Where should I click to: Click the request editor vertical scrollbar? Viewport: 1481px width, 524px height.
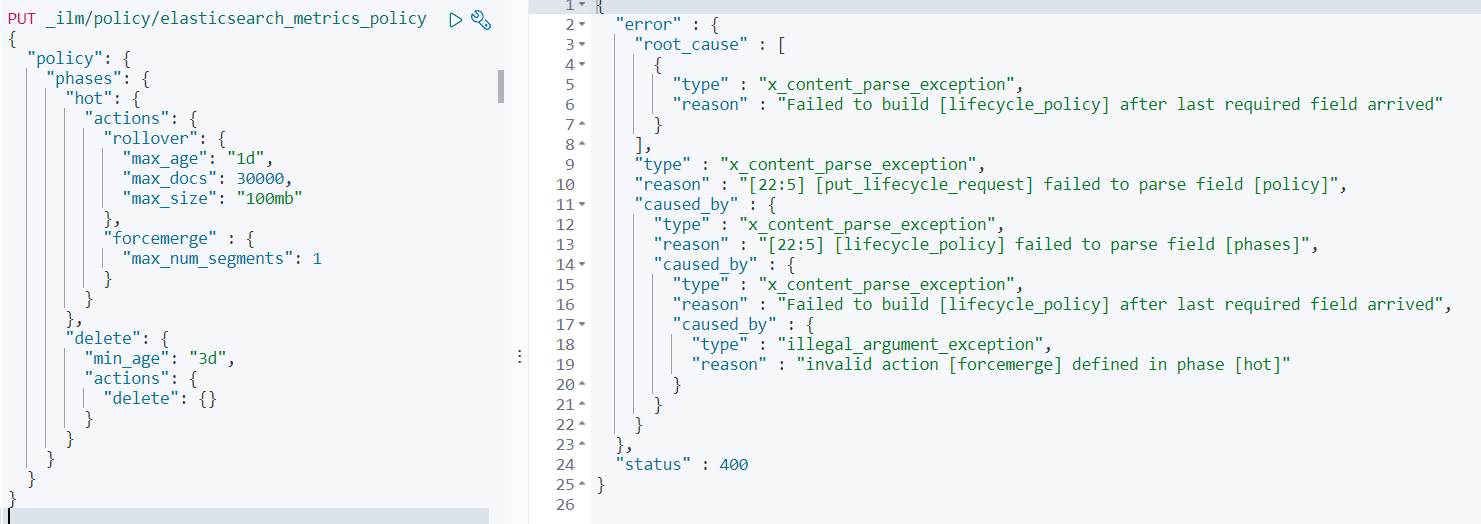click(500, 87)
